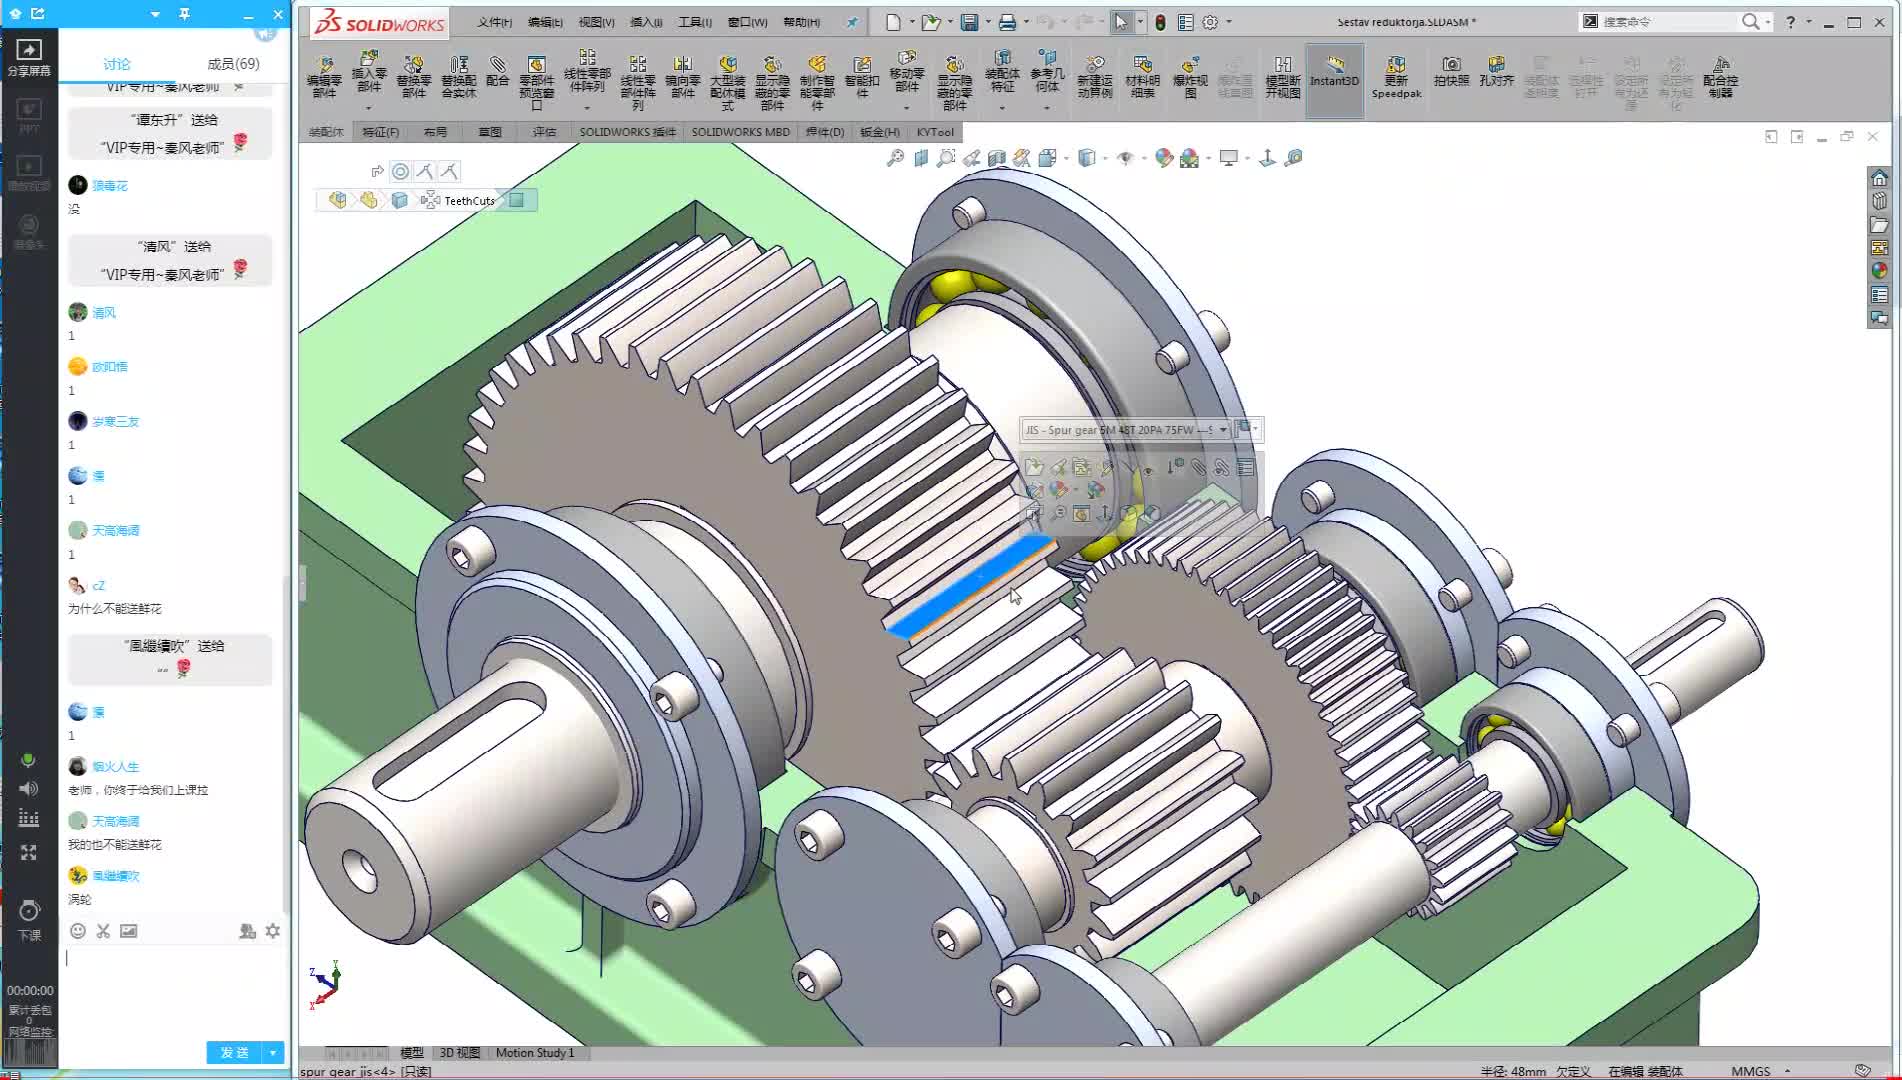Screen dimensions: 1902x1080
Task: Toggle the chat microphone mute button
Action: (28, 760)
